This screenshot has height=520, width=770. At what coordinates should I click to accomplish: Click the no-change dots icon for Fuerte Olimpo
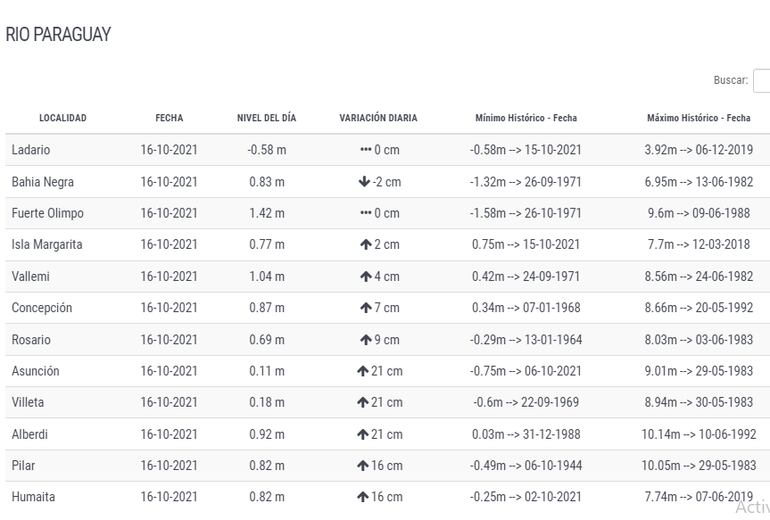click(366, 213)
